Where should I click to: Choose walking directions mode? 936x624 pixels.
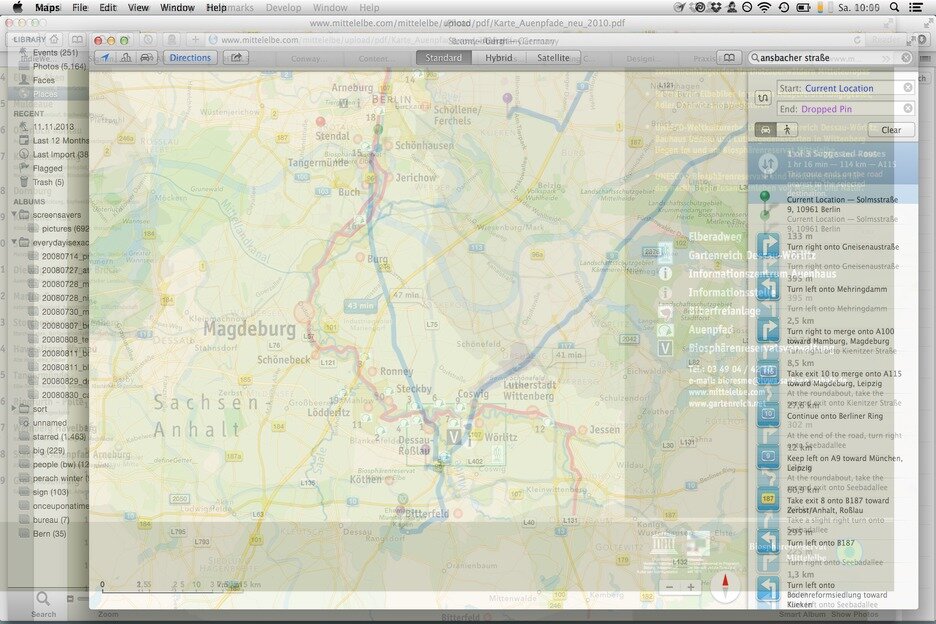coord(787,130)
